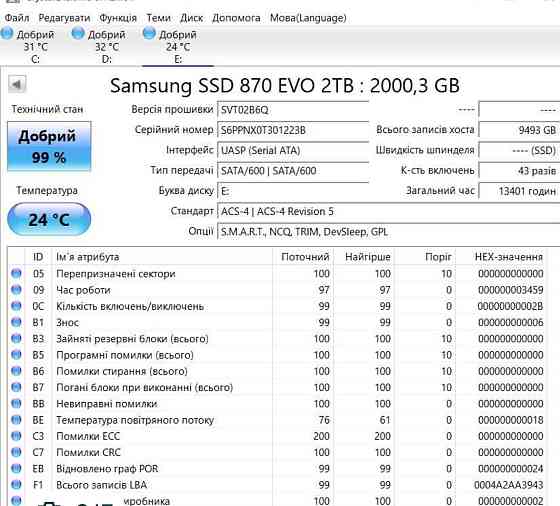Screen dimensions: 560x506
Task: Click the 24 °C temperature button
Action: coord(49,219)
